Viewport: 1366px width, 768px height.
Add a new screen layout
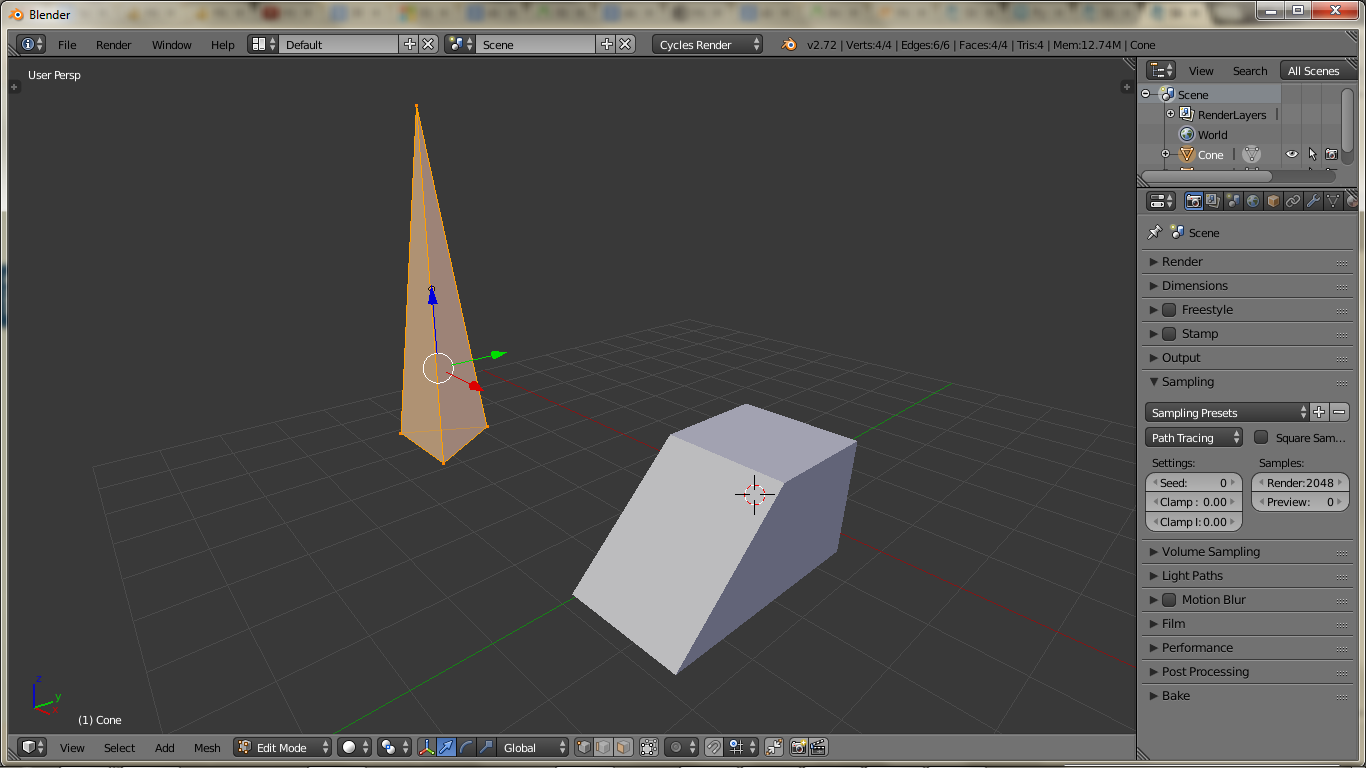point(409,44)
